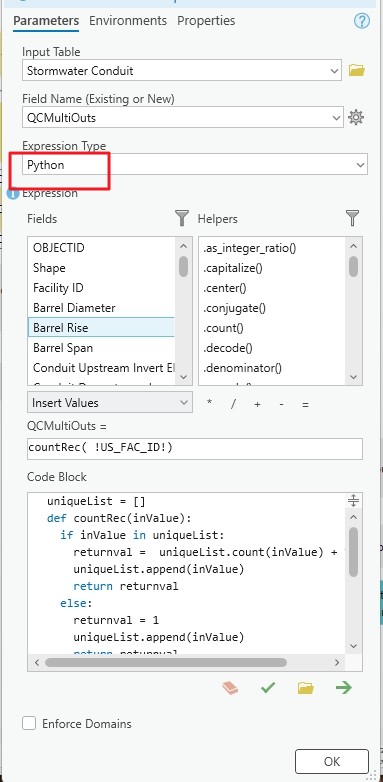Select OBJECTID in Fields list

pos(102,248)
